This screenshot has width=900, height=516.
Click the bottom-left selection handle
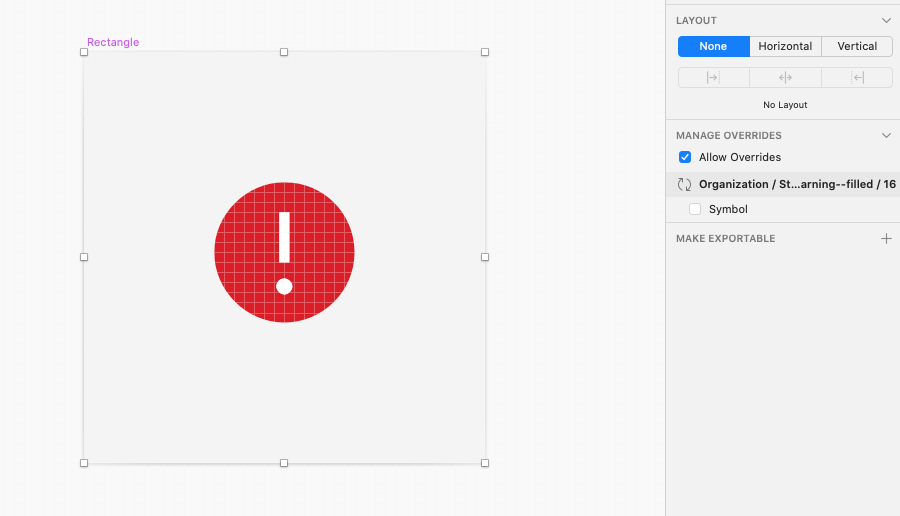(x=84, y=463)
